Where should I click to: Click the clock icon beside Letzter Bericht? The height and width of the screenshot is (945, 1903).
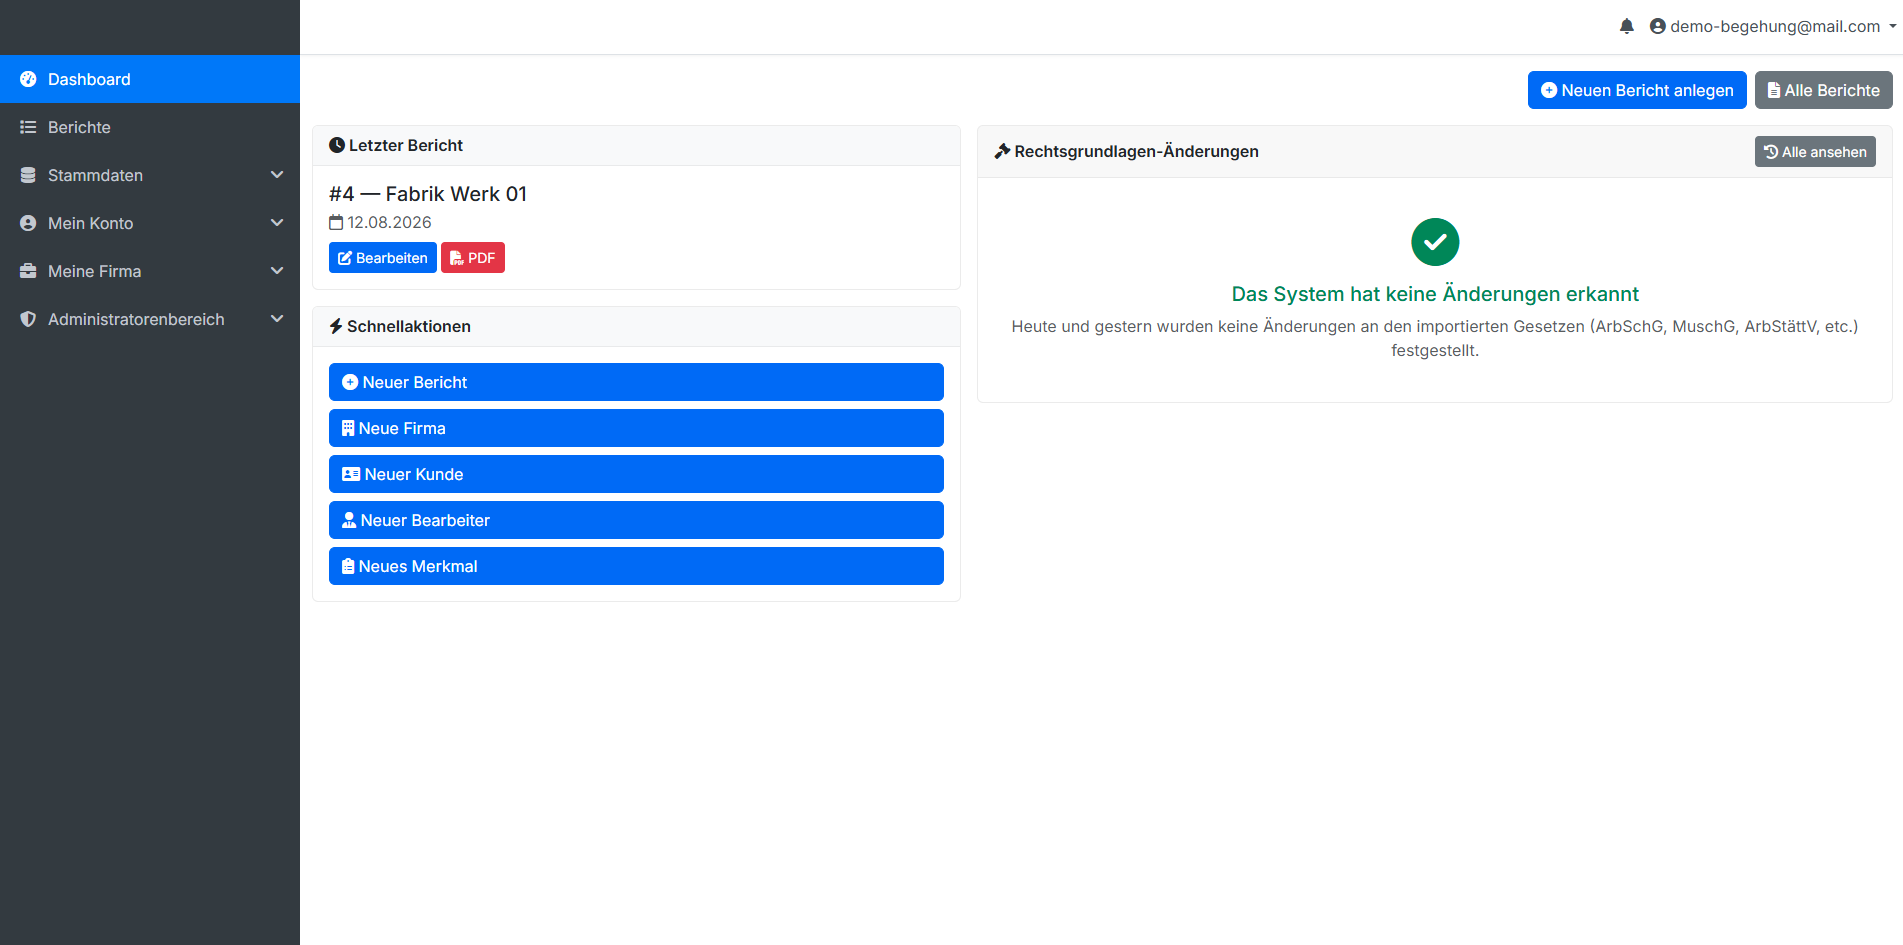click(x=337, y=145)
